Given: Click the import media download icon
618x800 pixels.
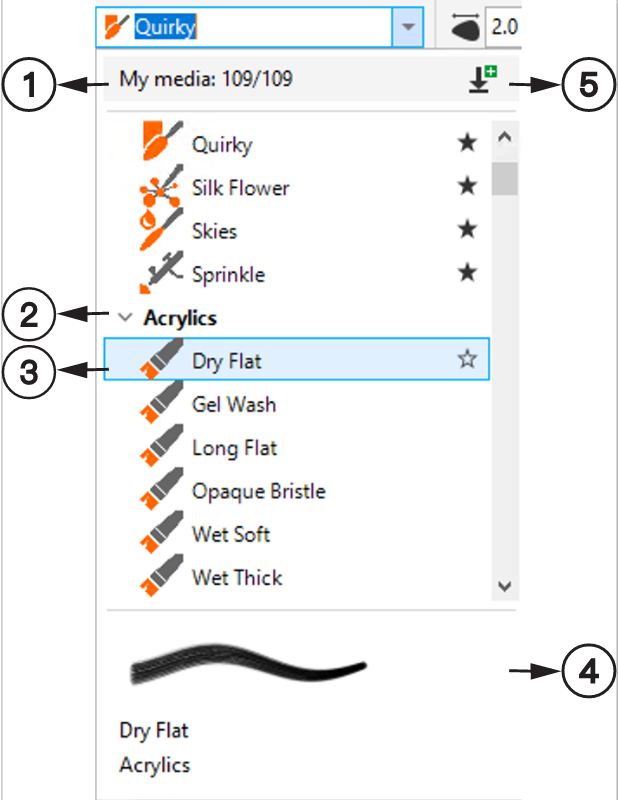Looking at the screenshot, I should [x=482, y=79].
